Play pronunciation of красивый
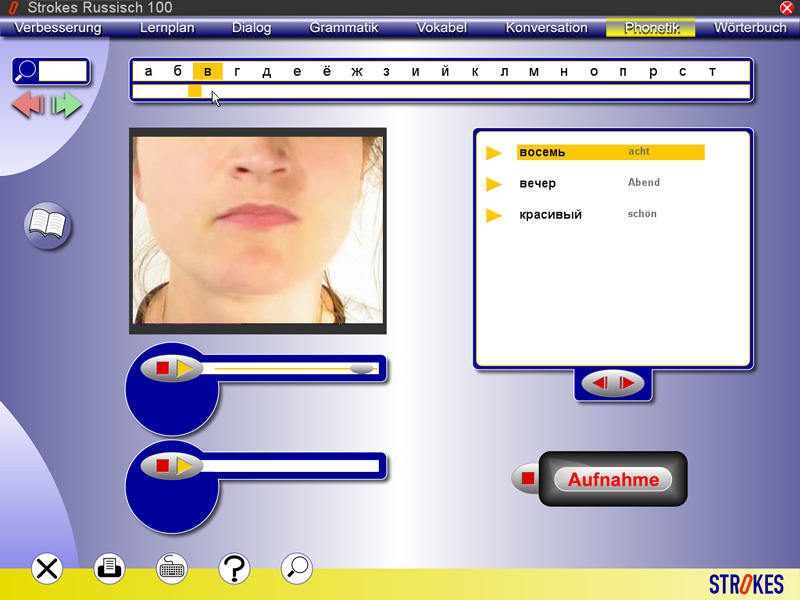Image resolution: width=800 pixels, height=600 pixels. [493, 215]
